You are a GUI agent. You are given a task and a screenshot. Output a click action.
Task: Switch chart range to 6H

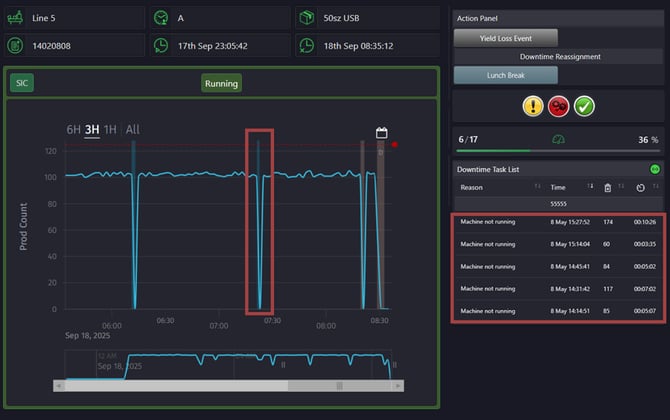click(x=73, y=129)
